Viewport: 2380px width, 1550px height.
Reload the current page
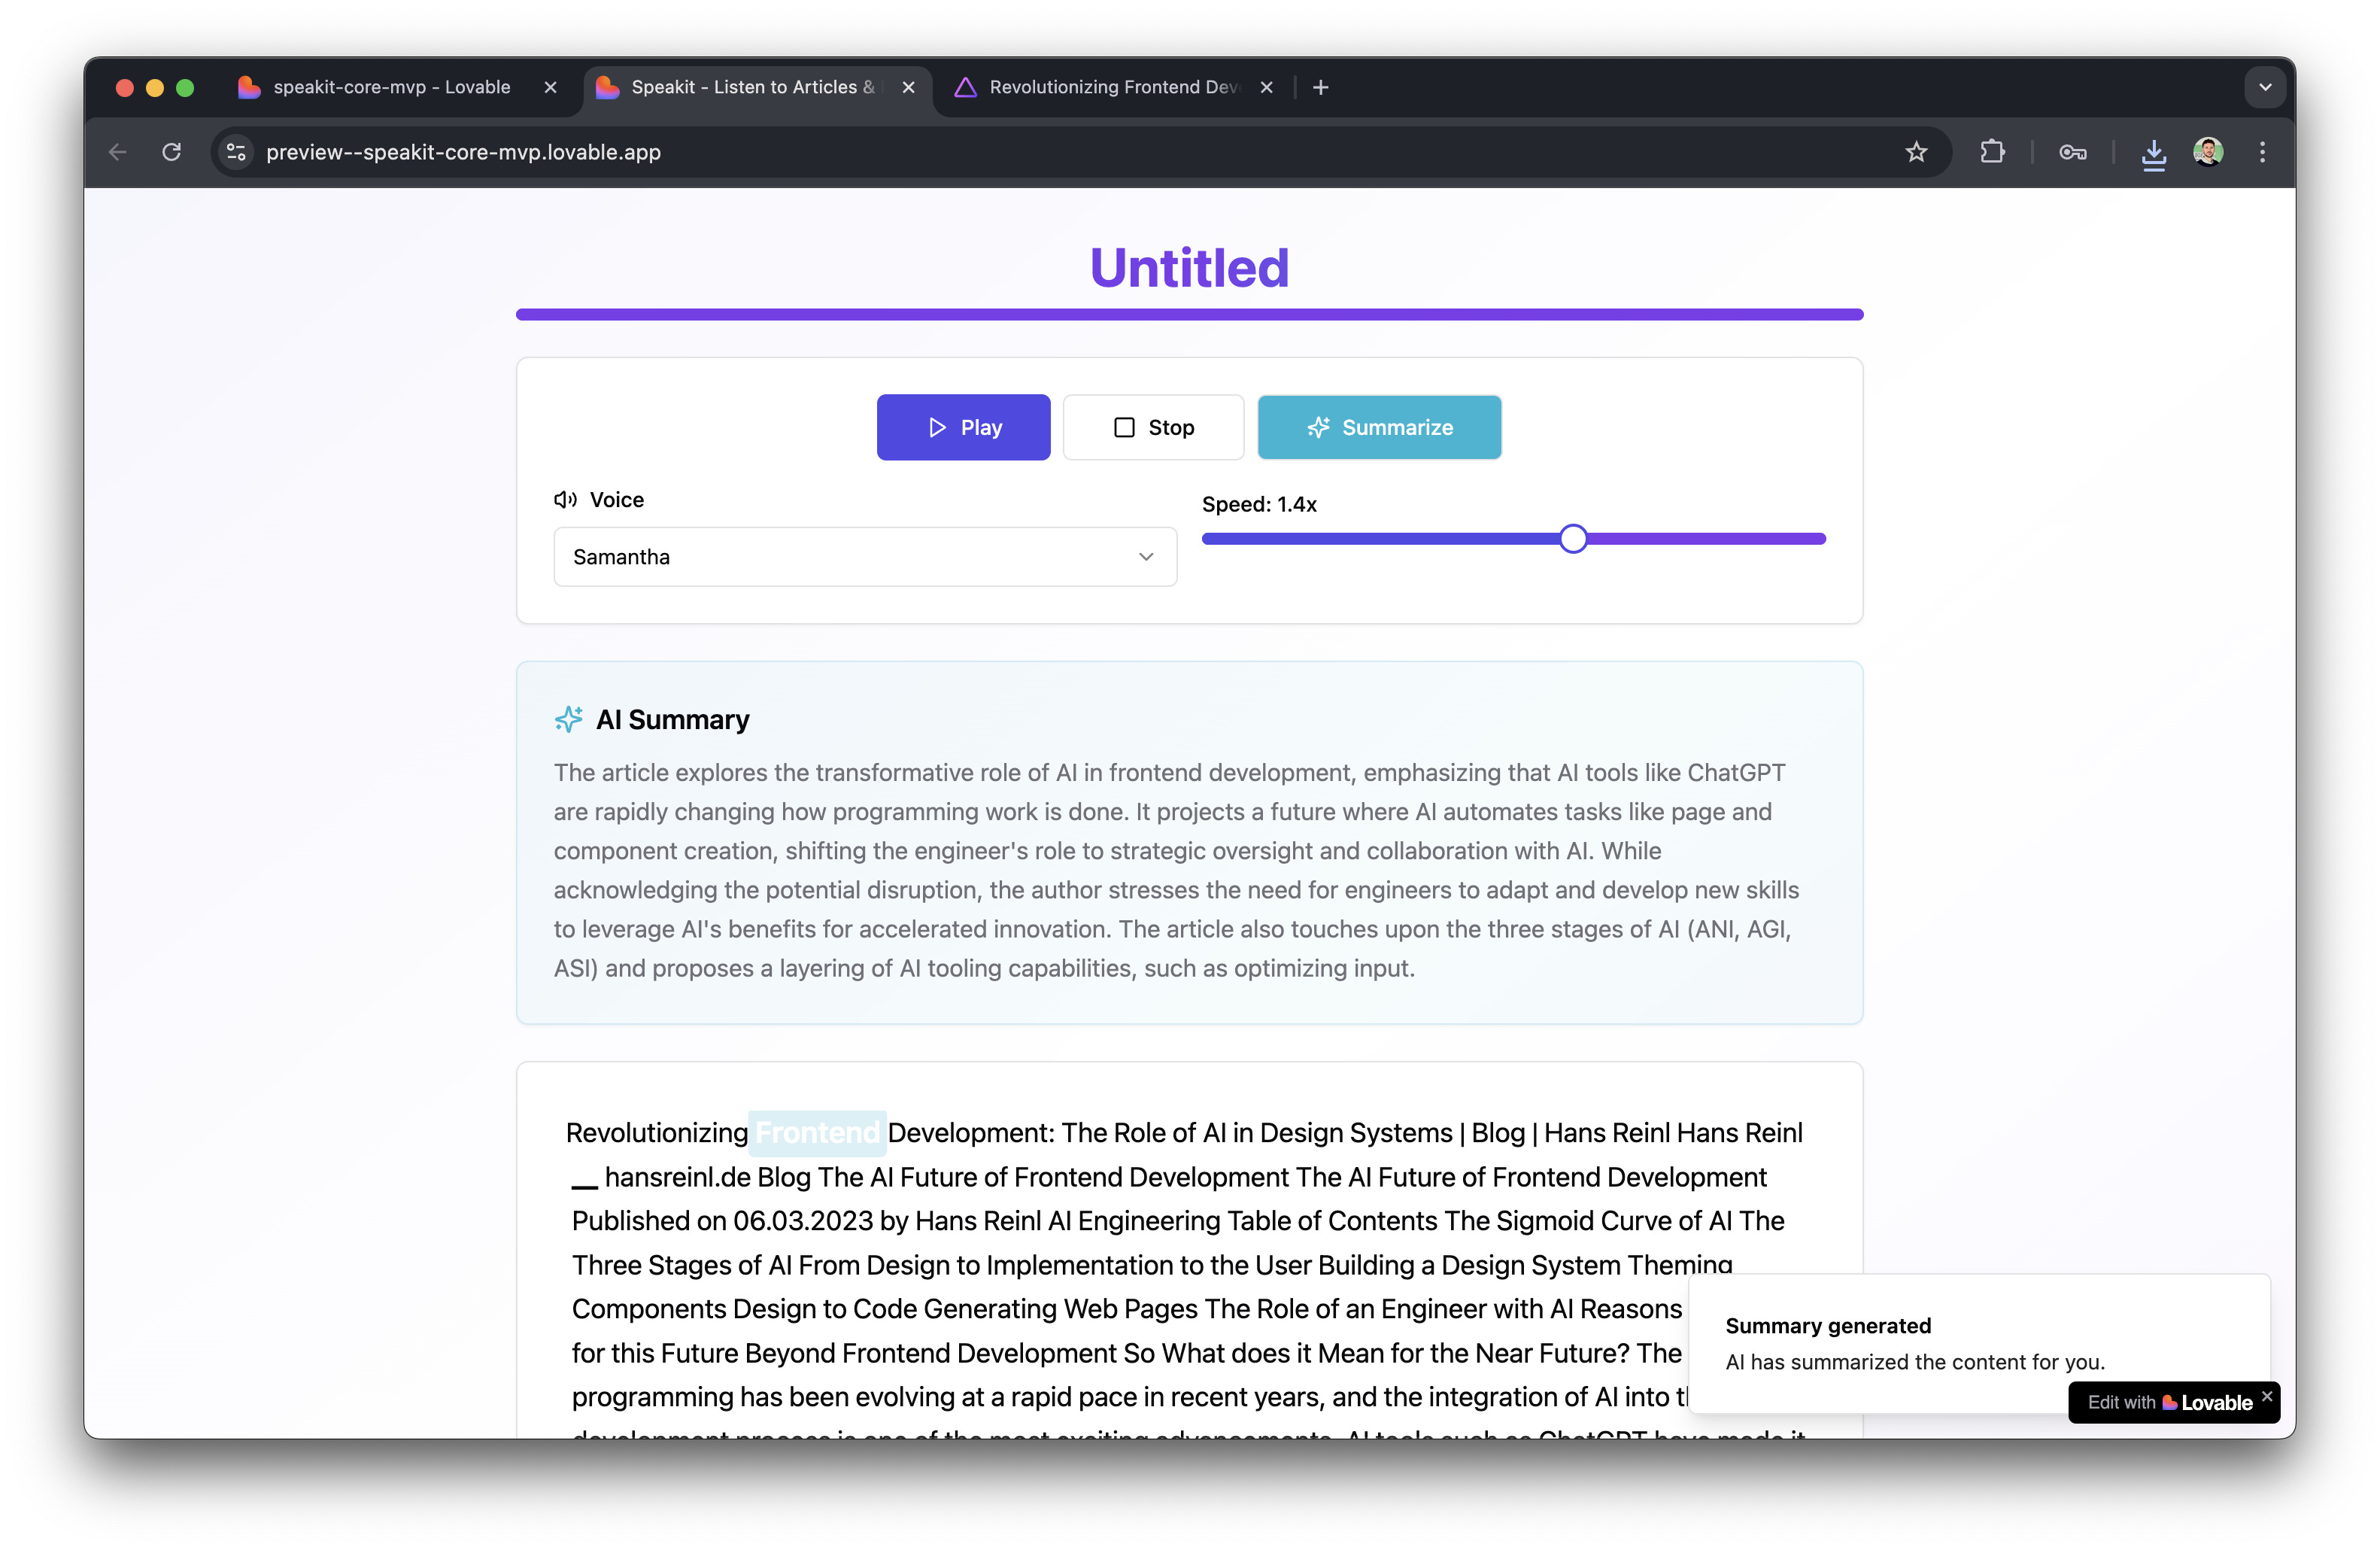[x=172, y=152]
